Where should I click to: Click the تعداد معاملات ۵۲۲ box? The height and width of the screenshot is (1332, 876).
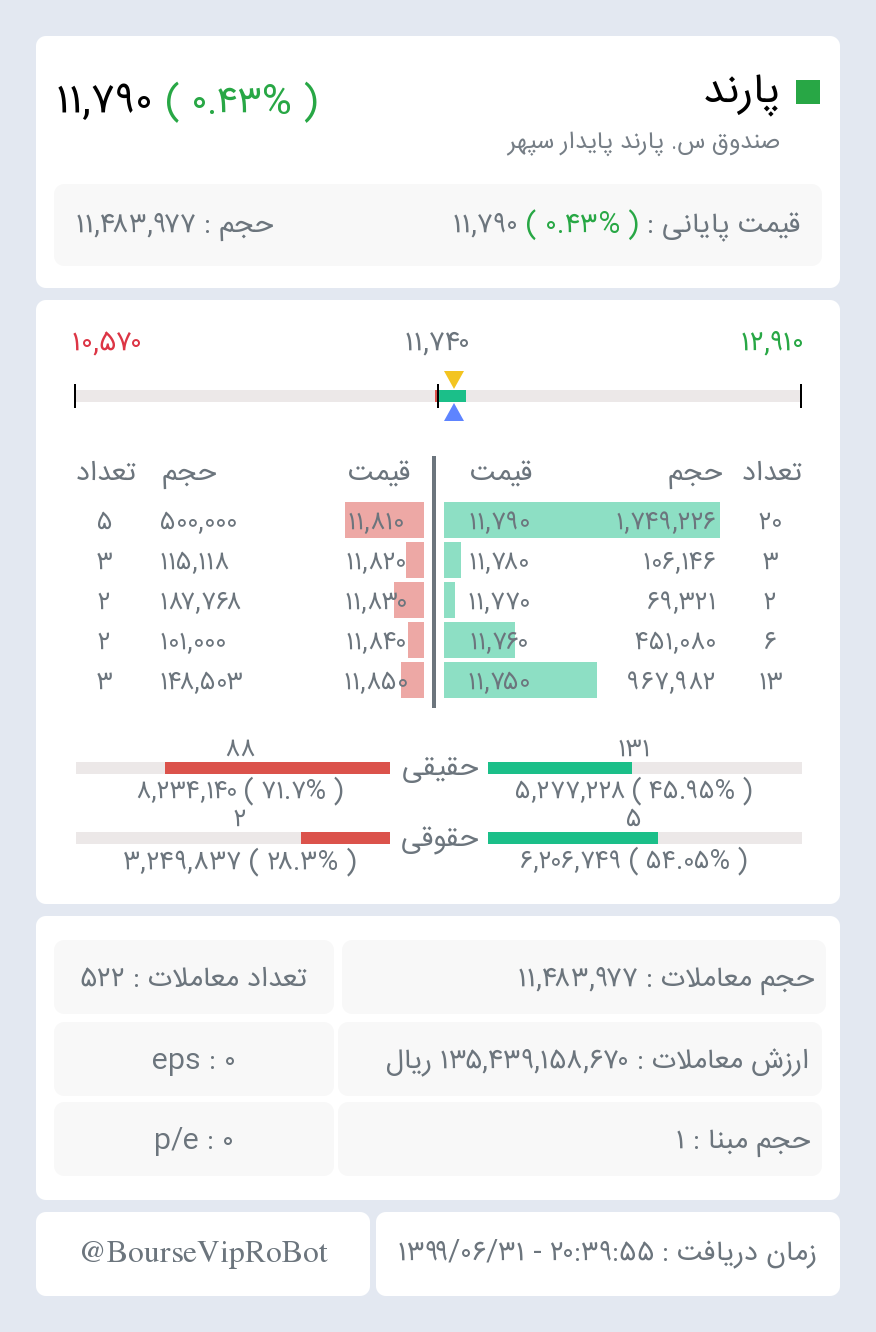pos(194,977)
